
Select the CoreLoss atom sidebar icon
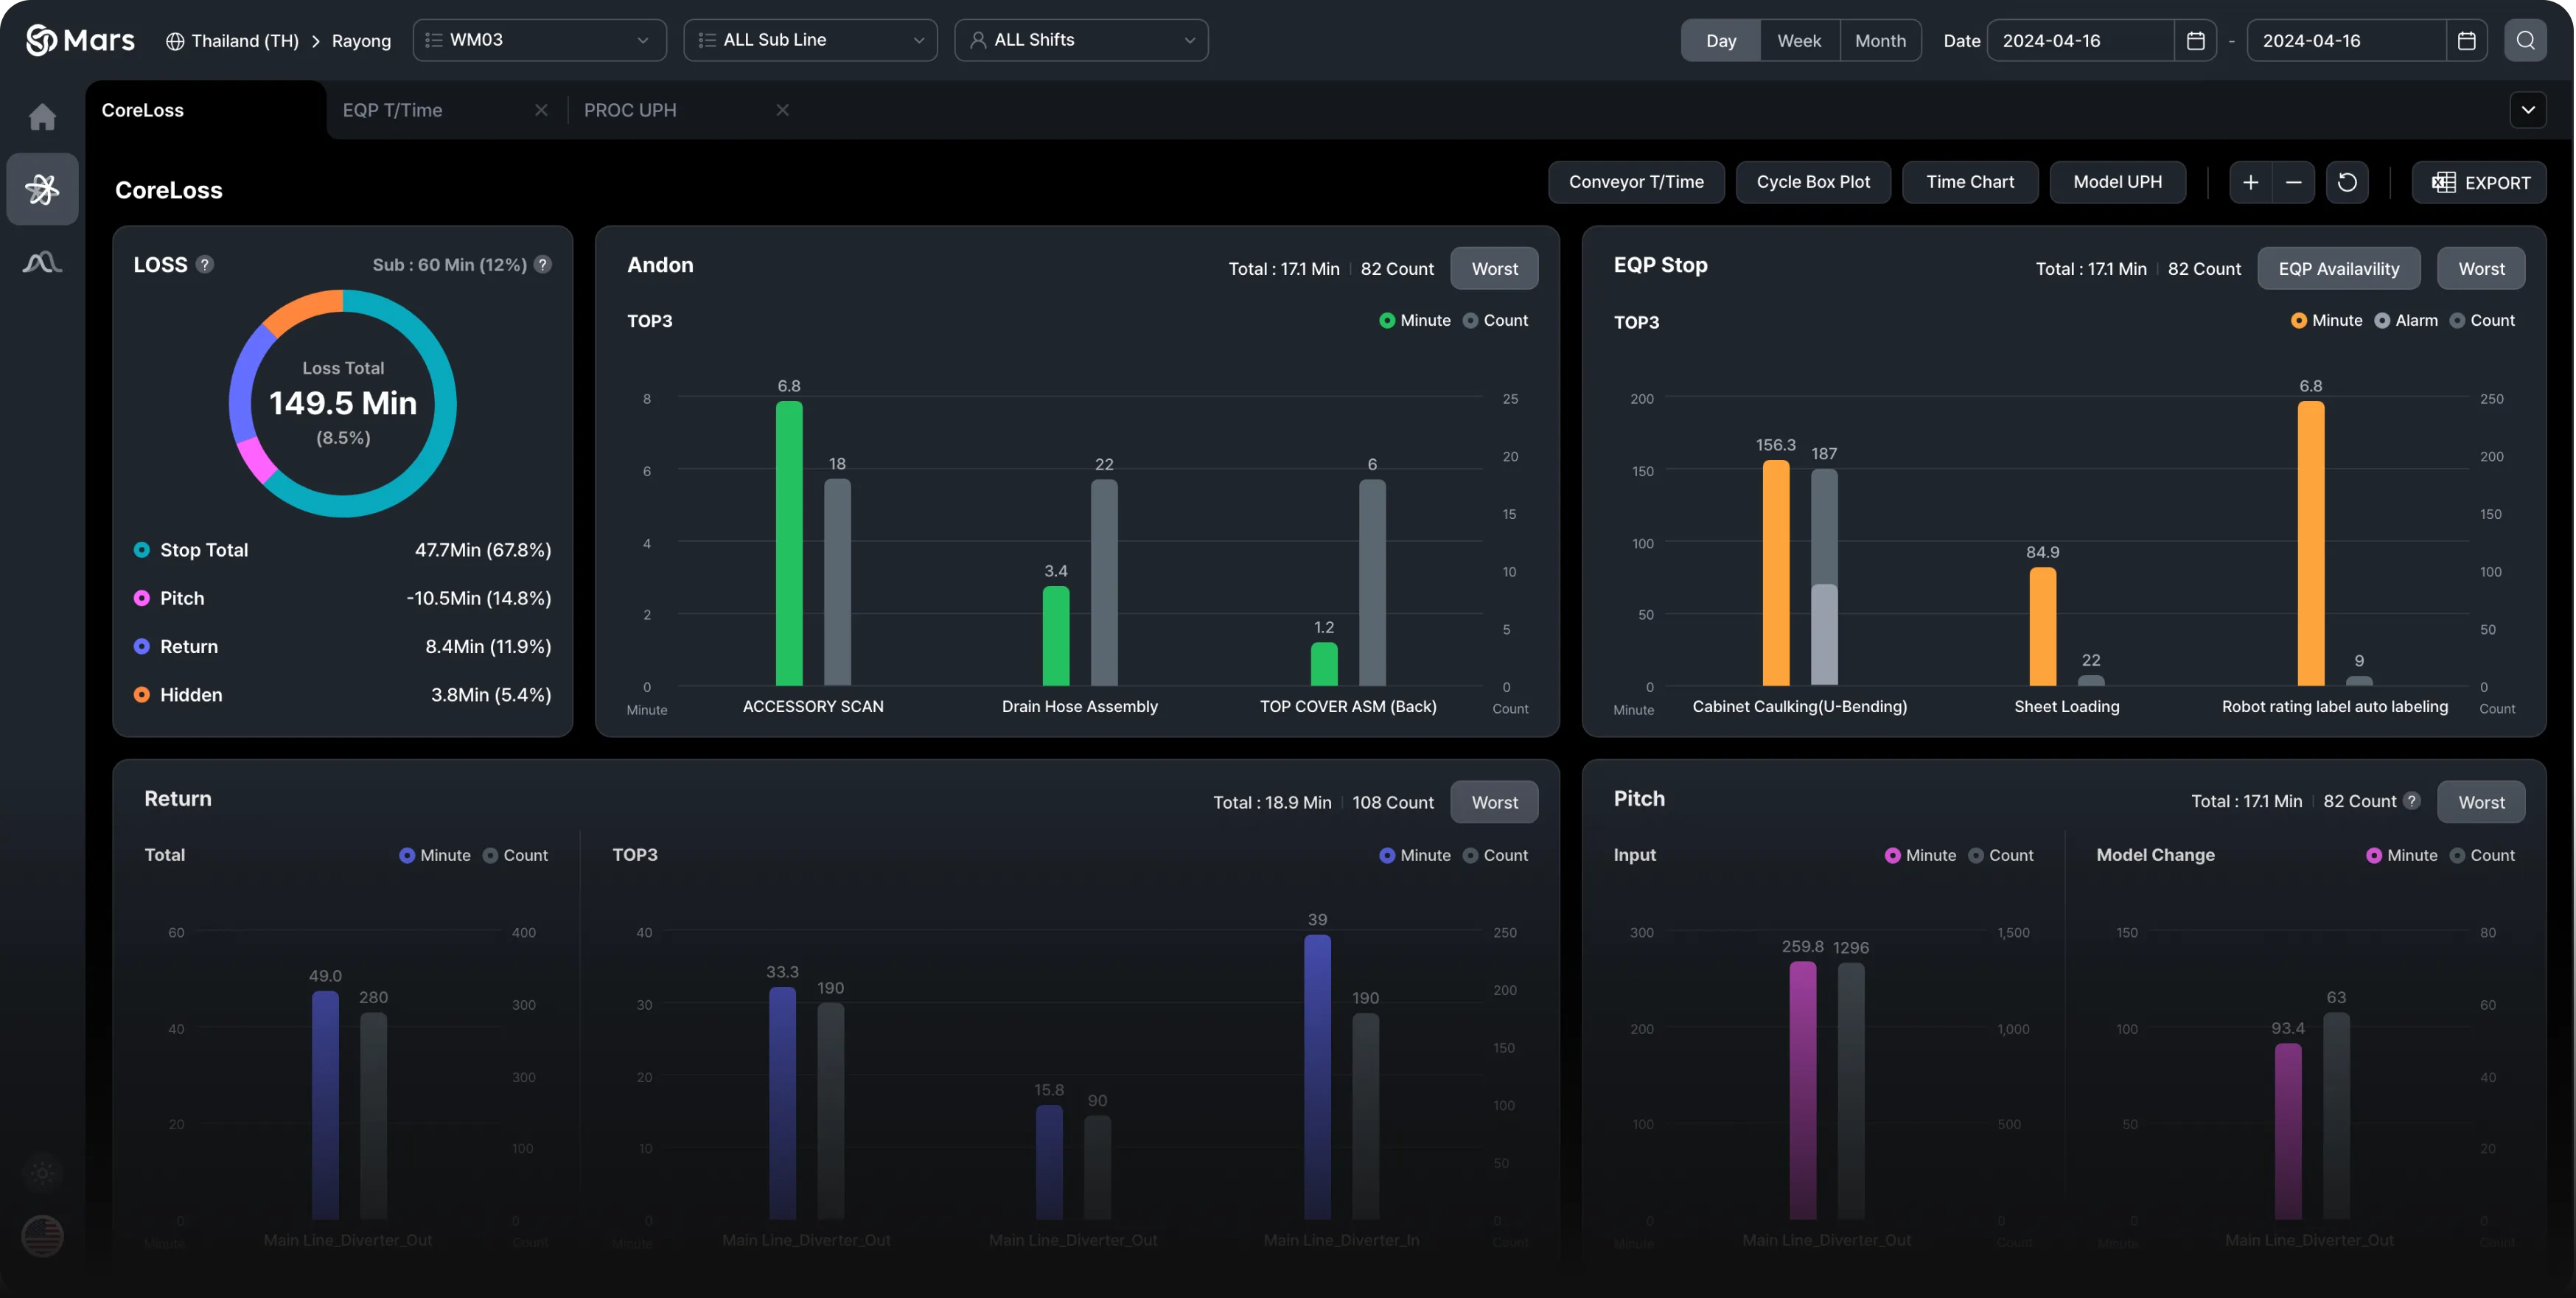pyautogui.click(x=42, y=189)
